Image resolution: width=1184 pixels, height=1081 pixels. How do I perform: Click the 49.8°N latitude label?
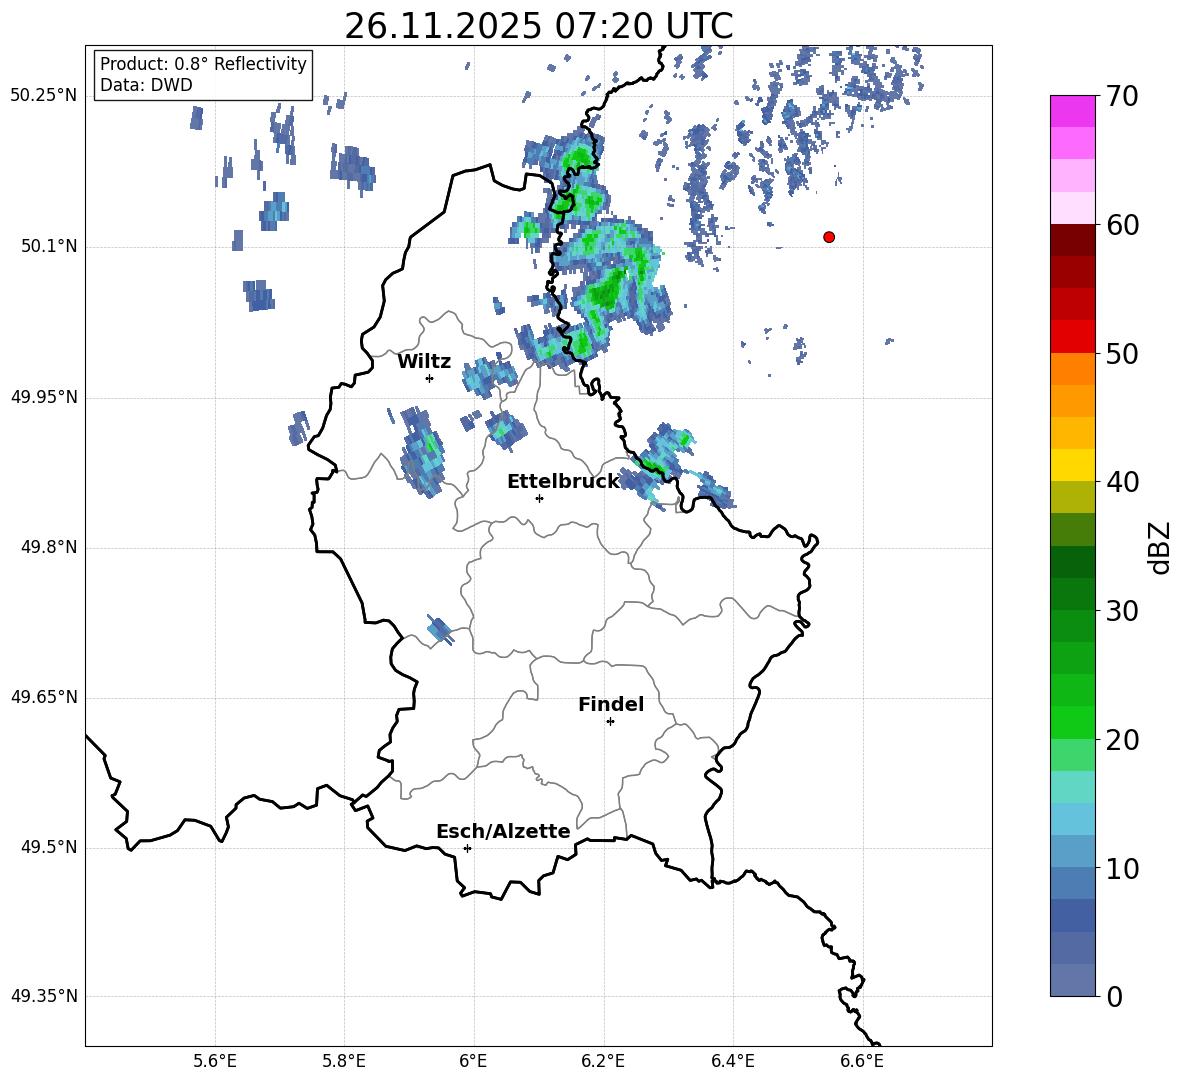point(49,547)
